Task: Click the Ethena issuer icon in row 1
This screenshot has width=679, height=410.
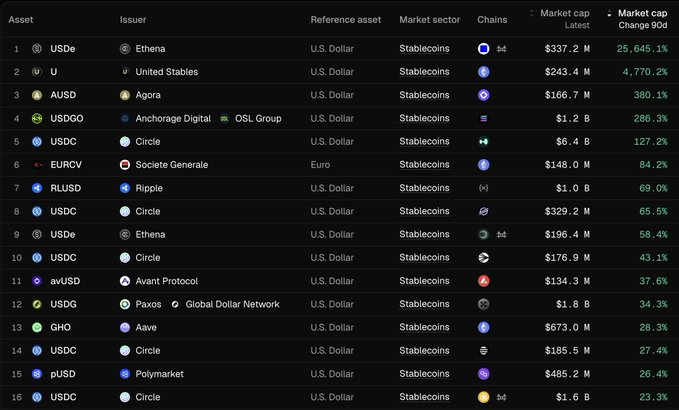Action: click(x=125, y=48)
